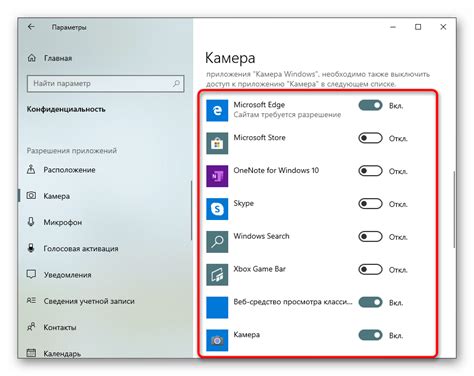Open Сведения учетной записи section

point(89,301)
